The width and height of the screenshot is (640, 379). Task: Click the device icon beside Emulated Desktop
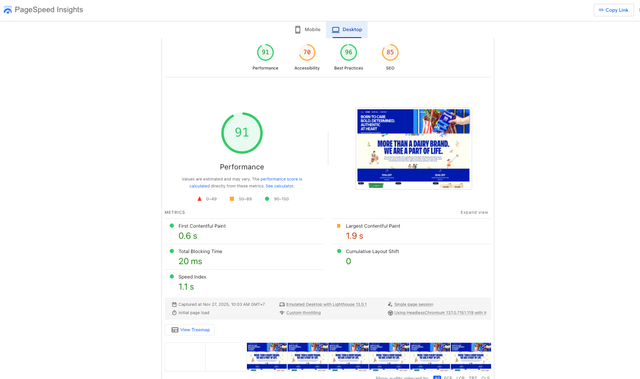(282, 304)
